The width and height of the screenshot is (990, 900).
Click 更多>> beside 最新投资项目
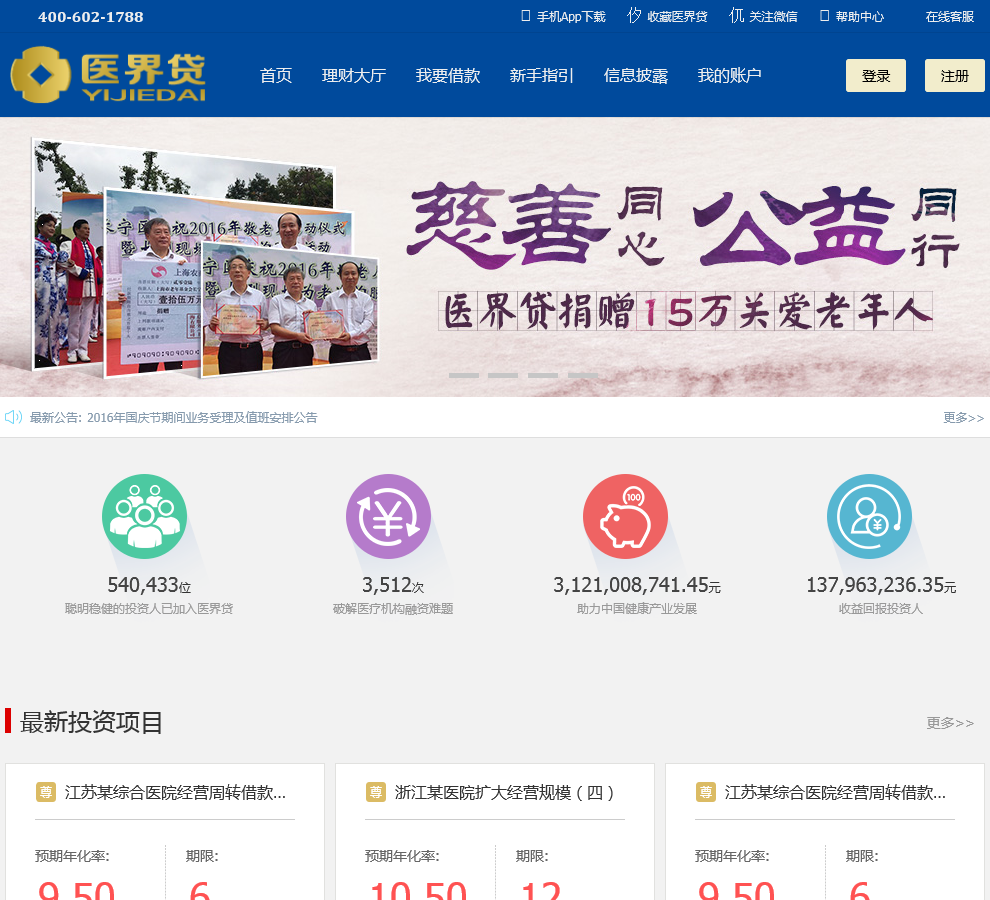[x=950, y=723]
